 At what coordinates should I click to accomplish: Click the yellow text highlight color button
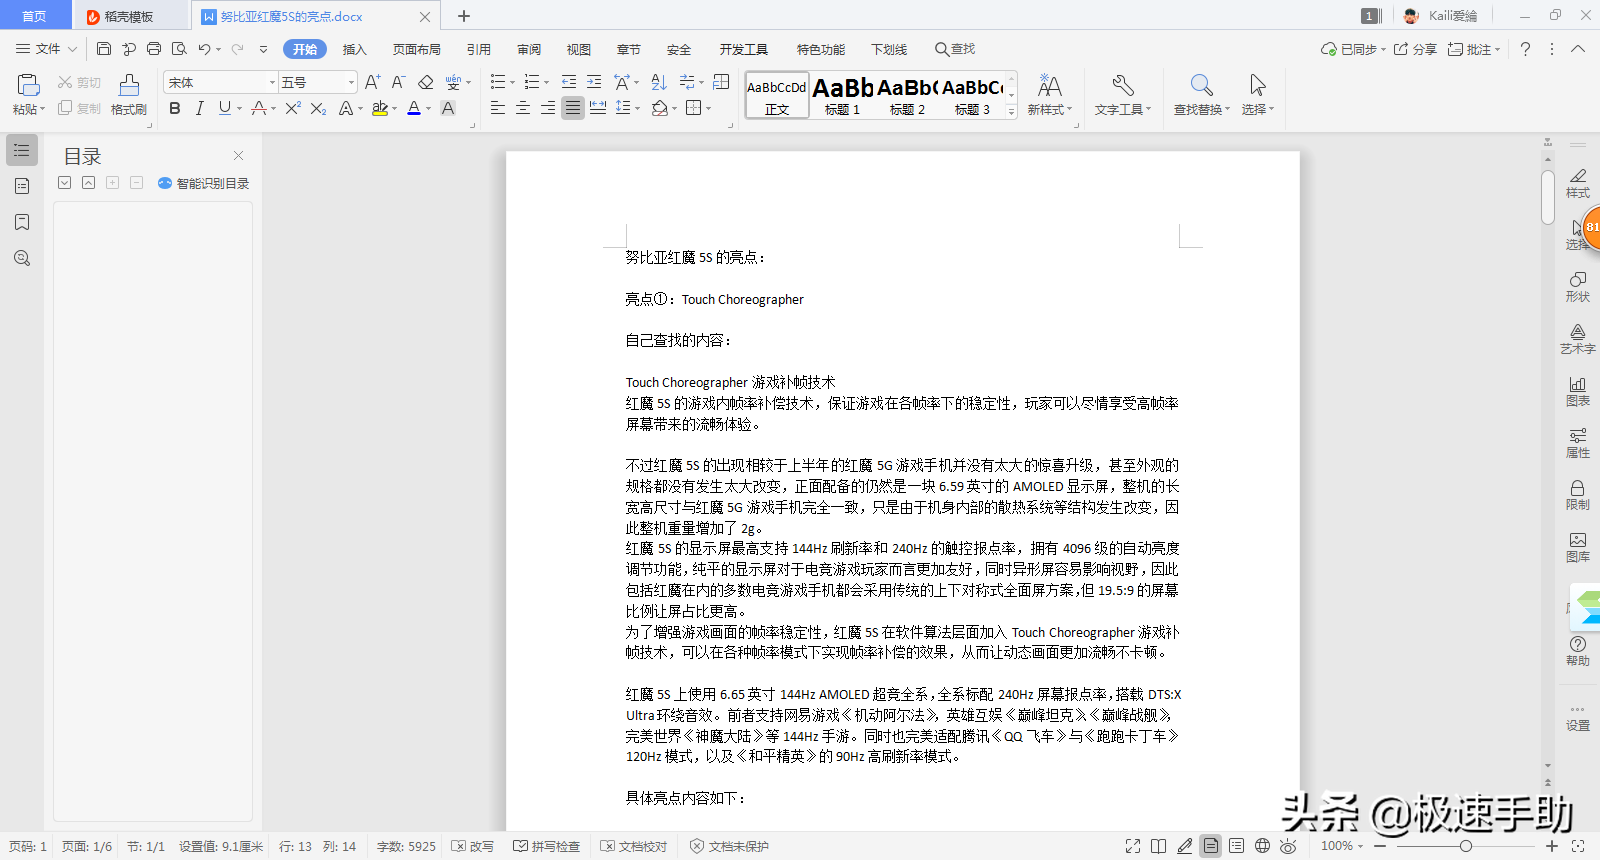pos(380,108)
